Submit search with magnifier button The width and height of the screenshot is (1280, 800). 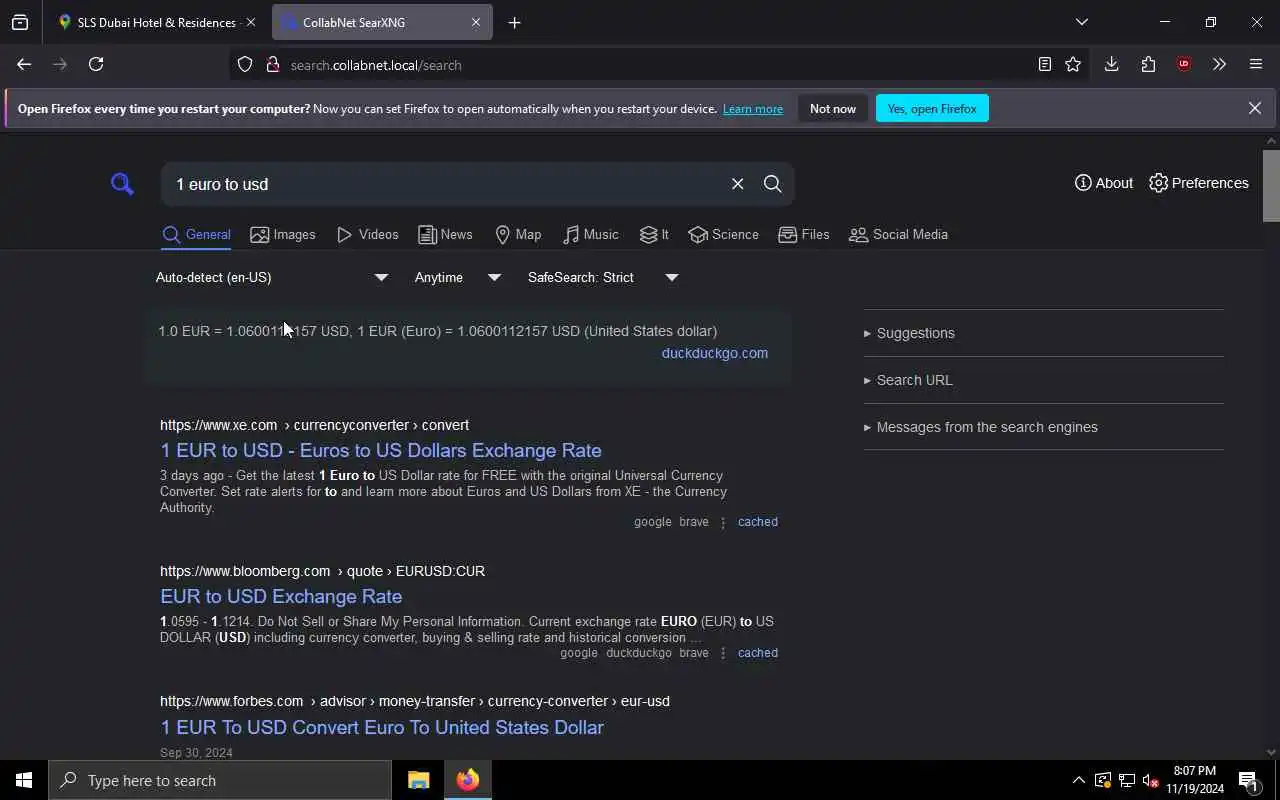point(772,184)
